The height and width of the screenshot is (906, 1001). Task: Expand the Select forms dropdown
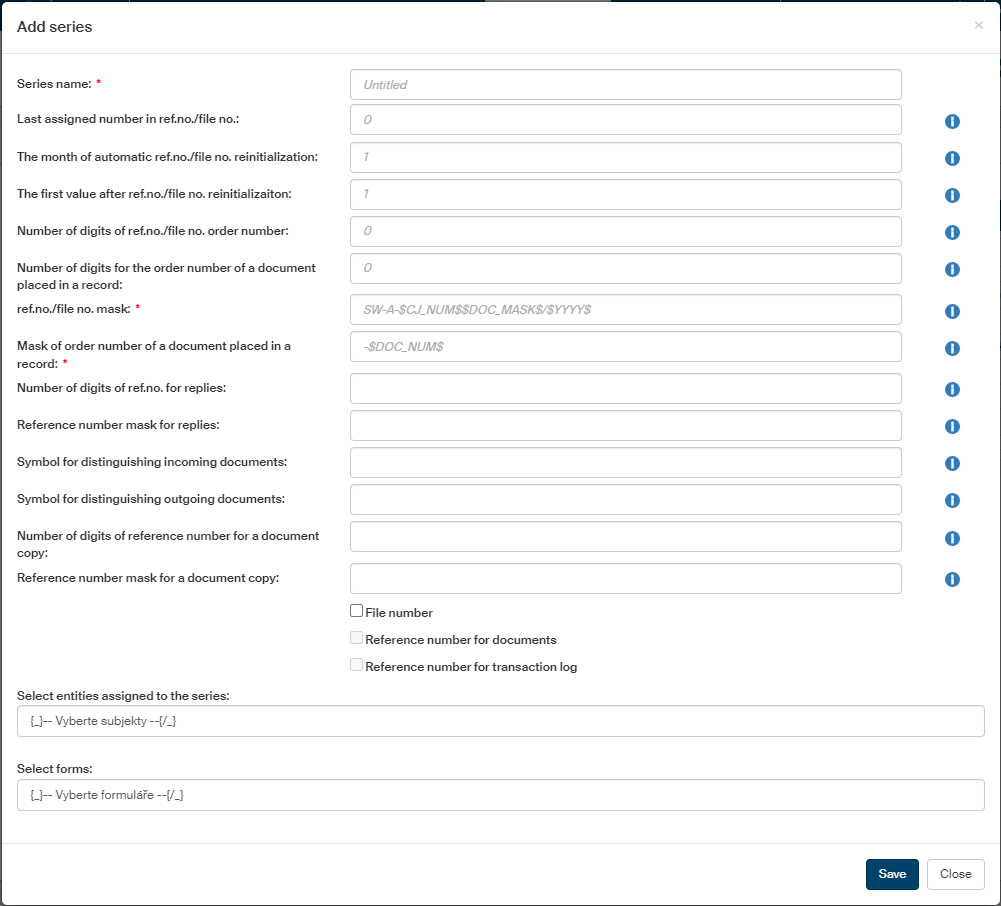500,795
